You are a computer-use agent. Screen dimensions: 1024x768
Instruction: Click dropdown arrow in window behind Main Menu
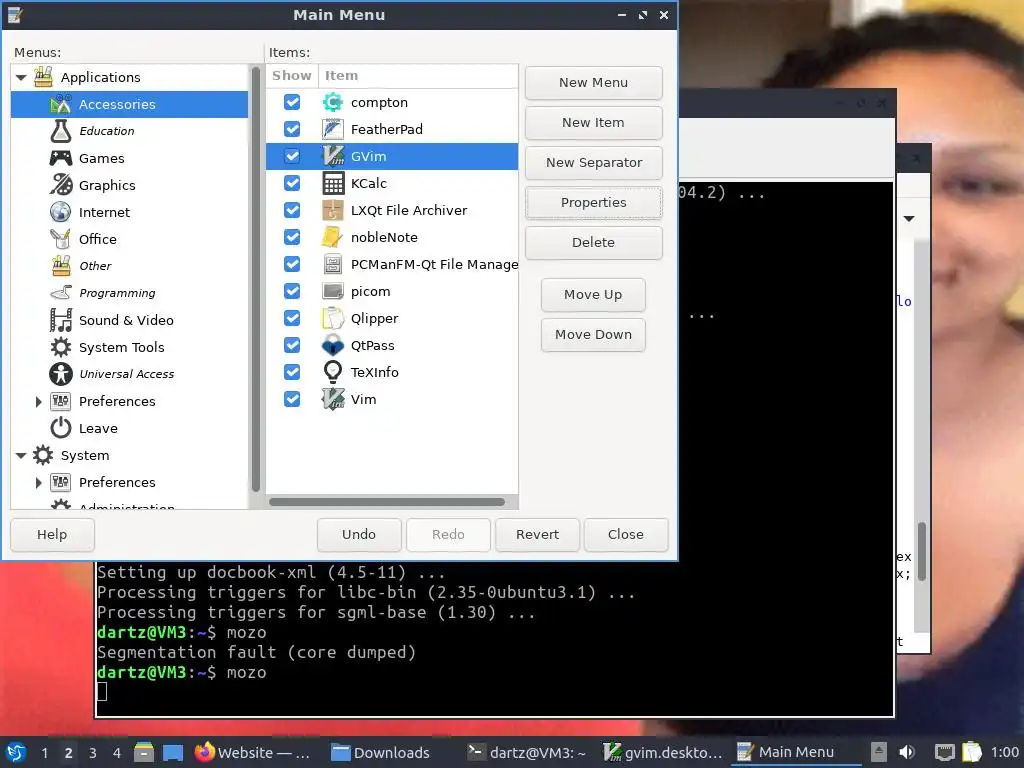[x=909, y=219]
